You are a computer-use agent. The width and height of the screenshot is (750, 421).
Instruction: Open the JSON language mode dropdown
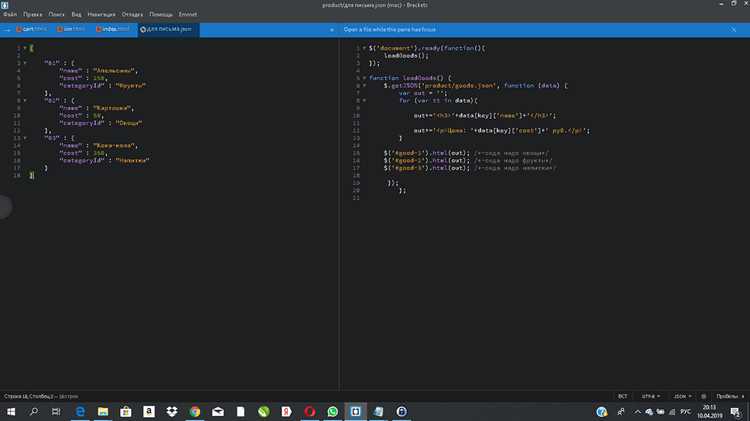(682, 396)
